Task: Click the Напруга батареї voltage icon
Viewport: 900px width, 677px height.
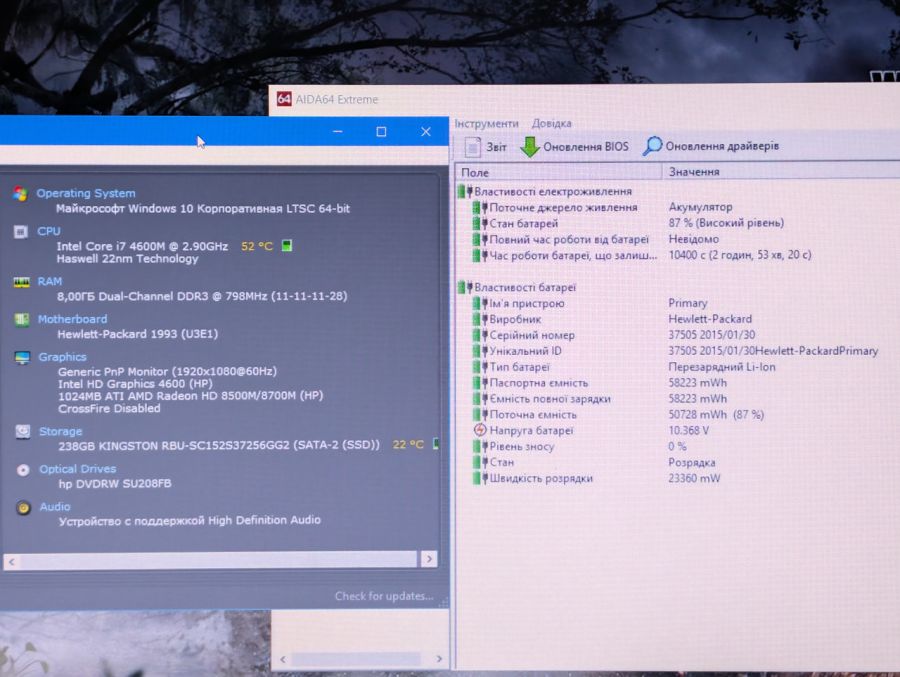Action: (480, 430)
